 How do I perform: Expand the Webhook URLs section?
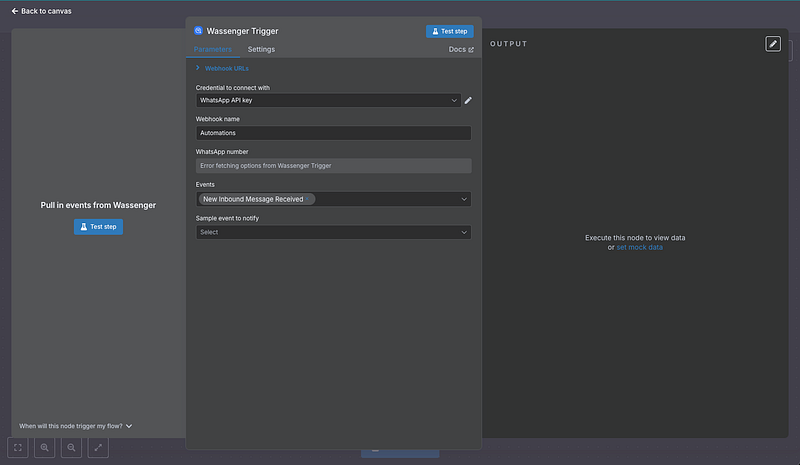coord(198,68)
